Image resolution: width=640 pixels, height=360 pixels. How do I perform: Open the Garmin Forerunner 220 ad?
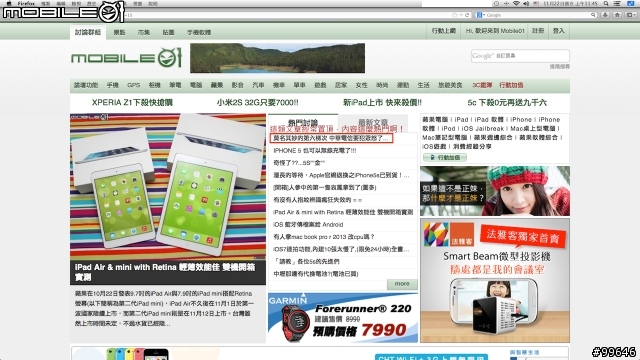coord(343,318)
